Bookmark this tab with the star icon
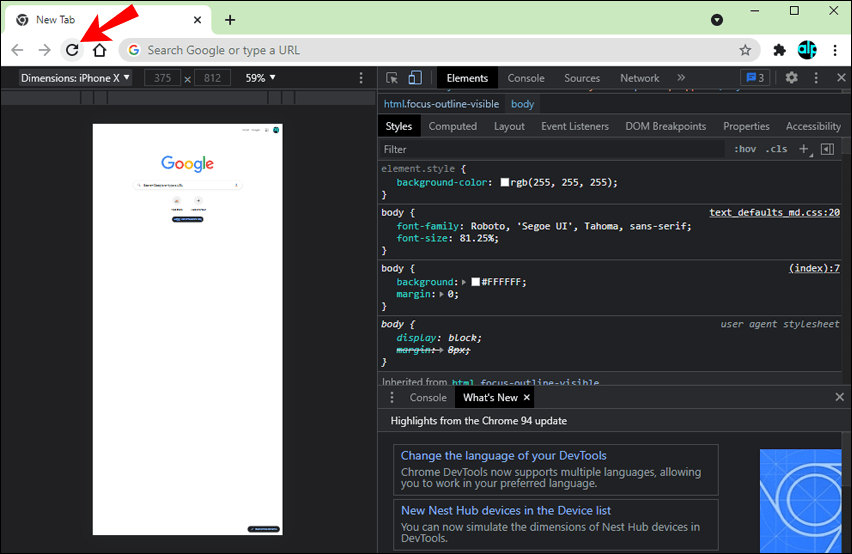Screen dimensions: 852x554 point(745,51)
